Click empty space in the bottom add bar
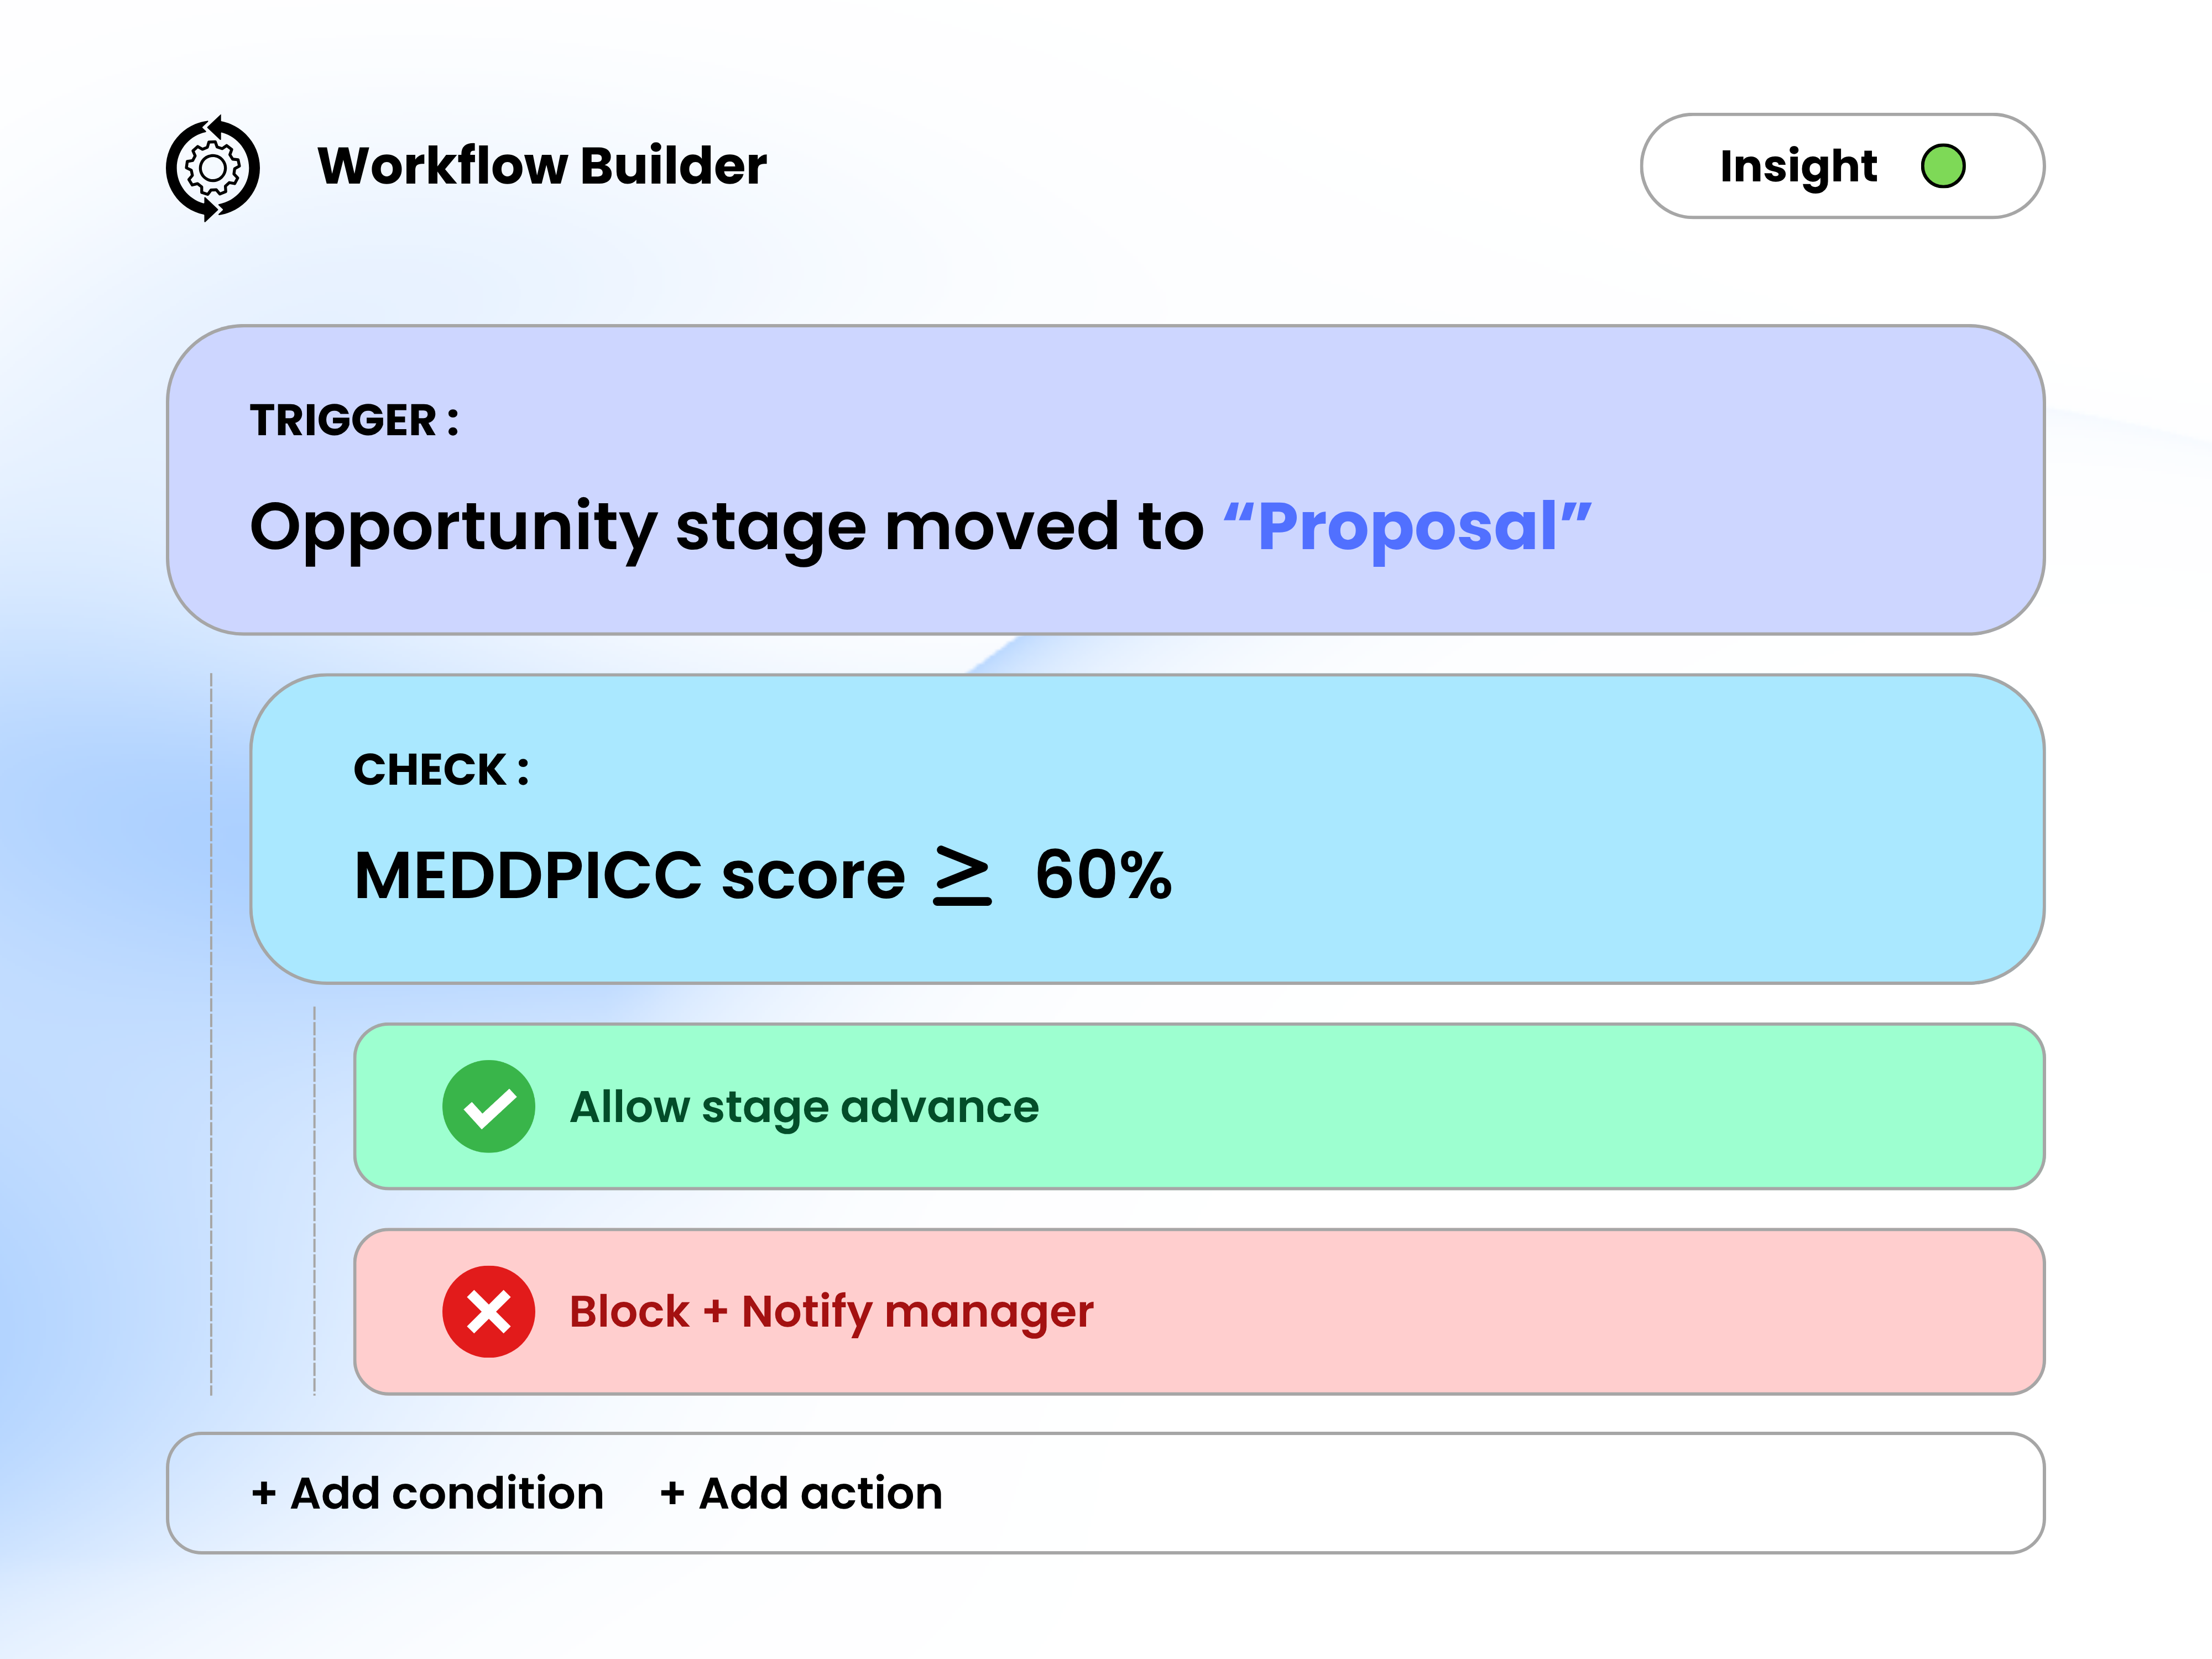Viewport: 2212px width, 1659px height. pyautogui.click(x=1500, y=1493)
